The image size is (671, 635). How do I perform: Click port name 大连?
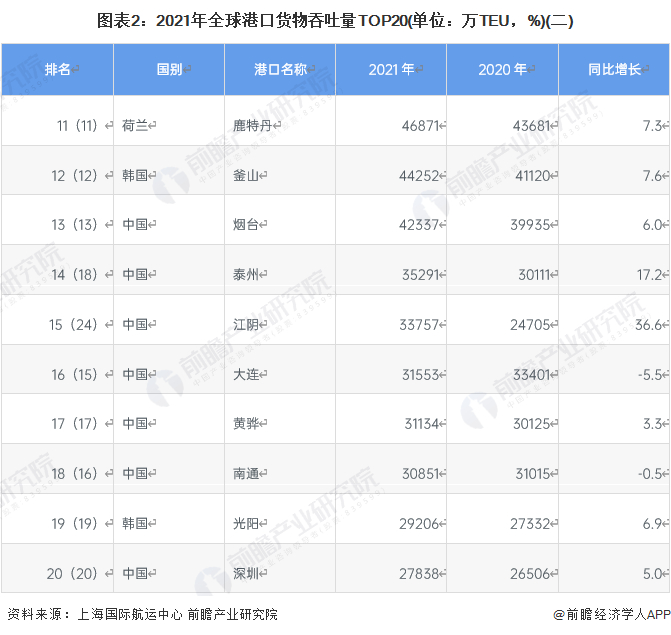[246, 375]
